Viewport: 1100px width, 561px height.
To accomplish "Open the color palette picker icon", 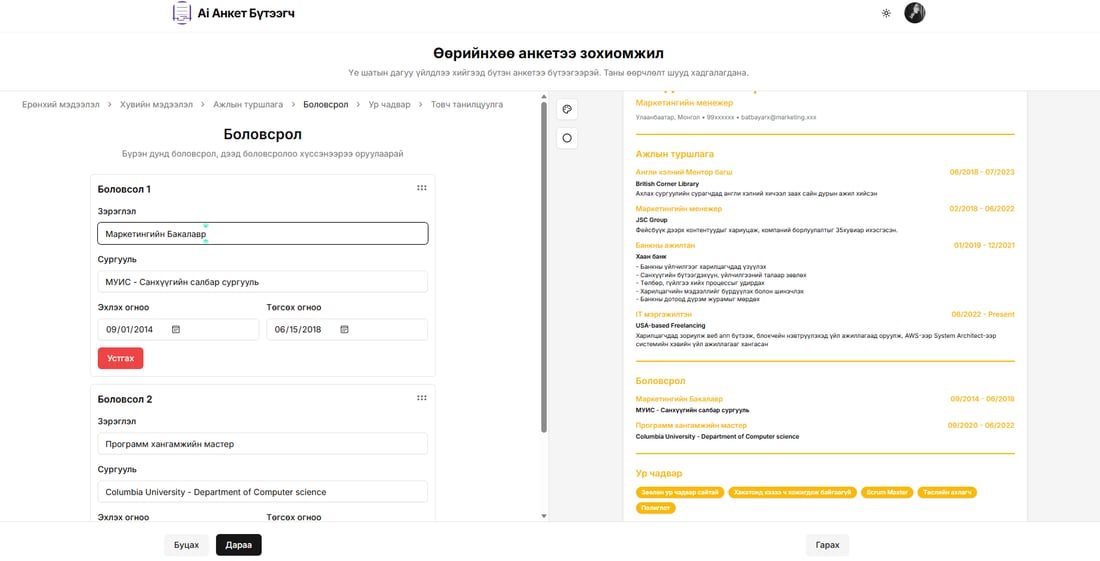I will click(567, 109).
